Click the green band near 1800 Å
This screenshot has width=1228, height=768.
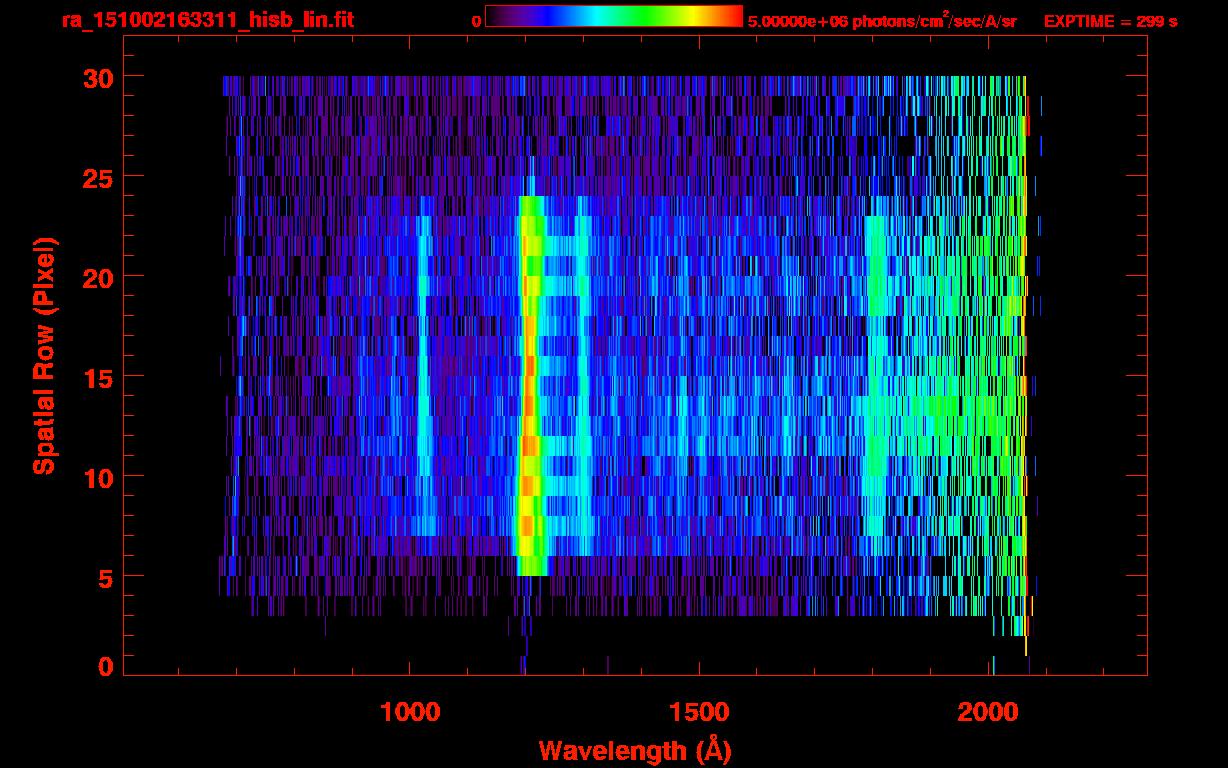pos(876,375)
